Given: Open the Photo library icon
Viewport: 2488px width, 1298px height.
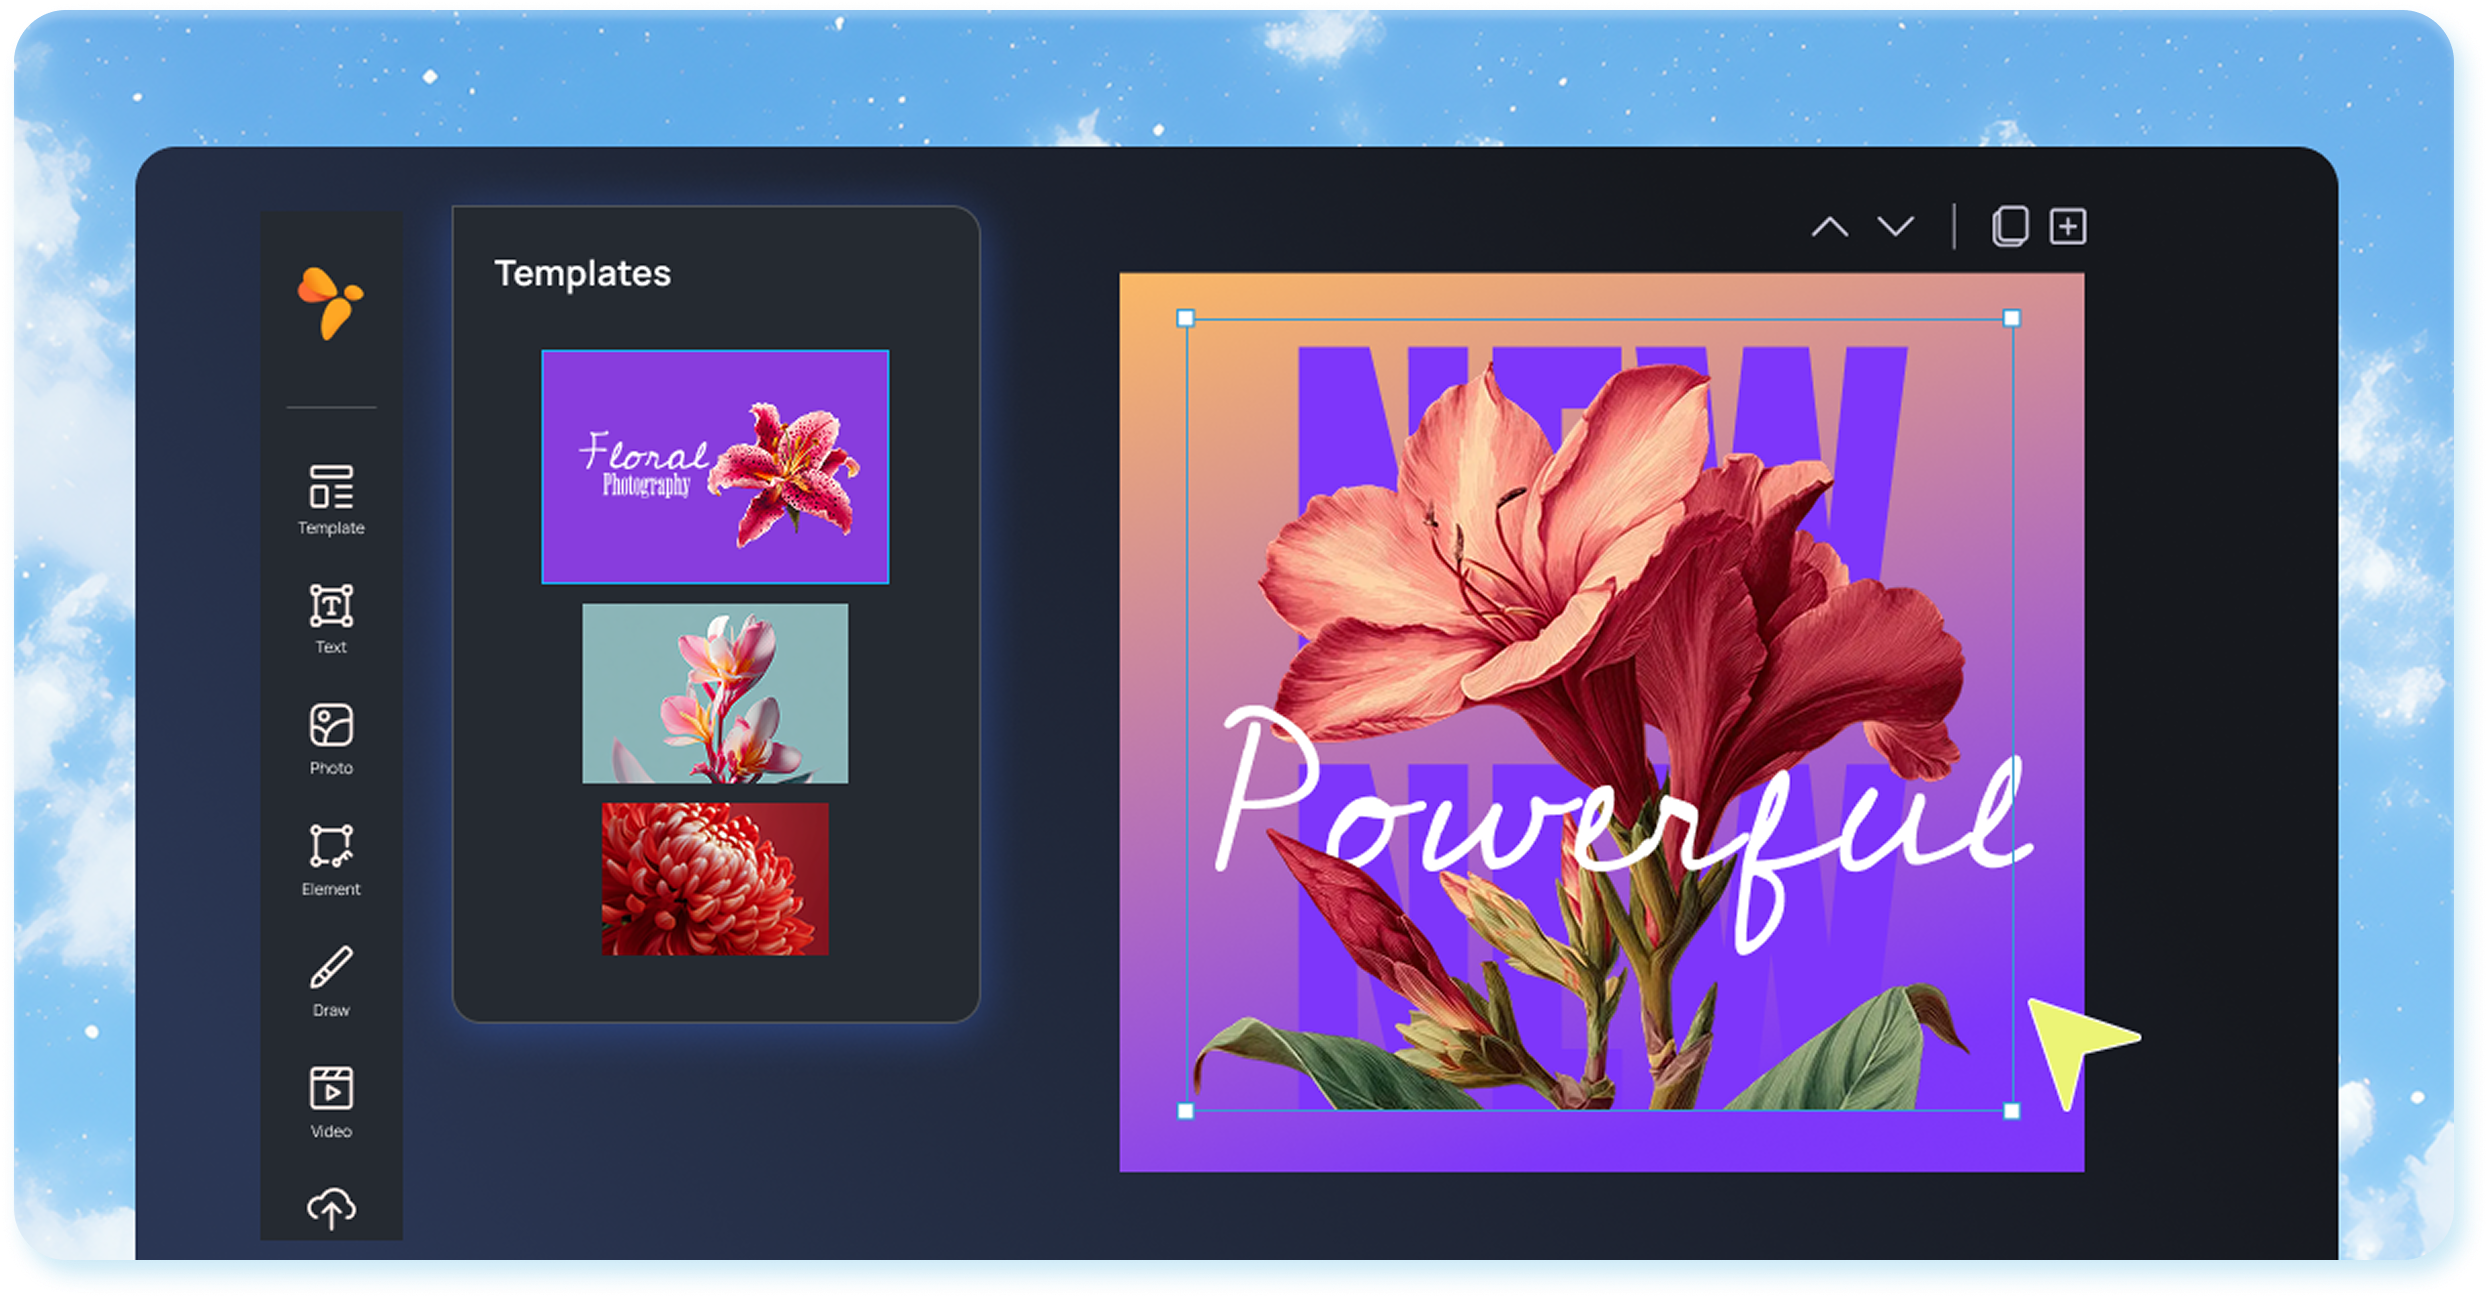Looking at the screenshot, I should click(331, 737).
